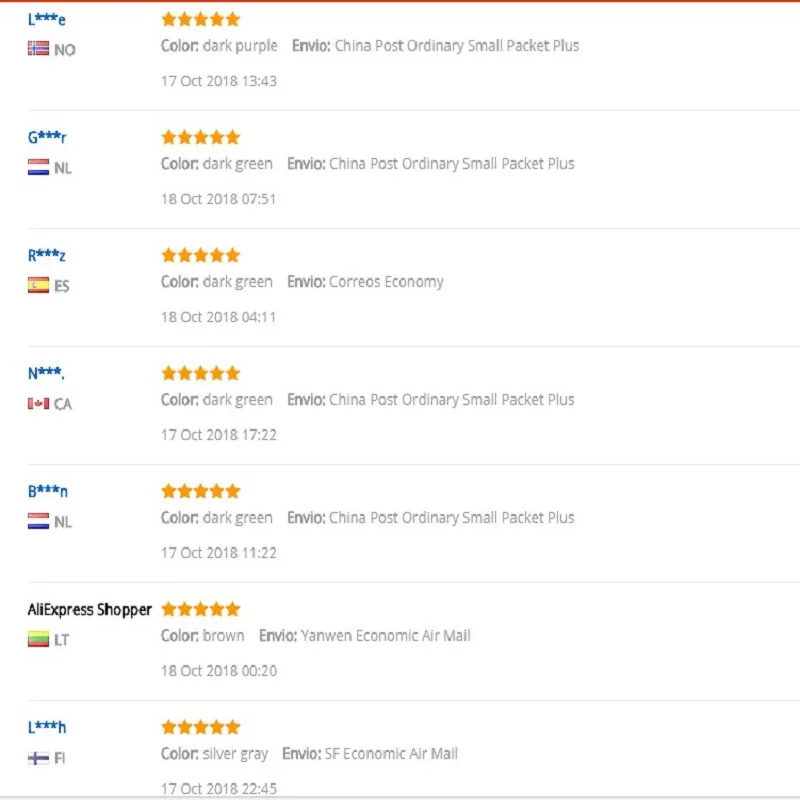Open reviewer B***n profile name
800x800 pixels.
tap(48, 491)
